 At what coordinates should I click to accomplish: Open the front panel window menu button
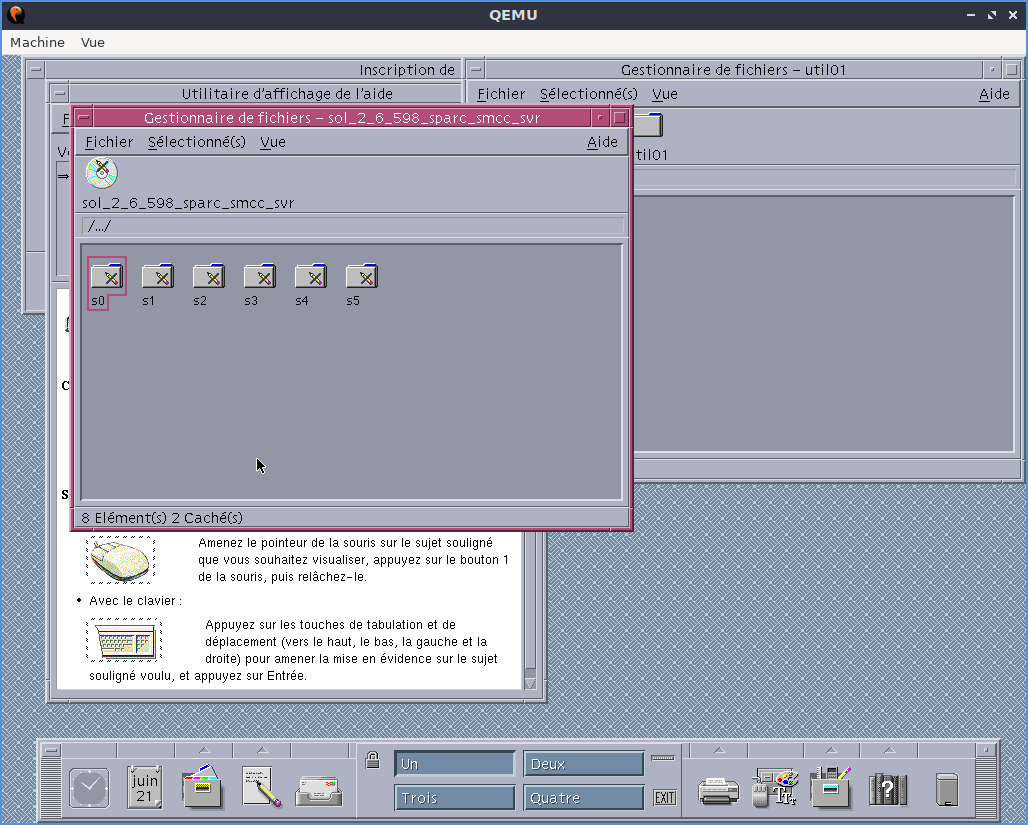(x=51, y=750)
